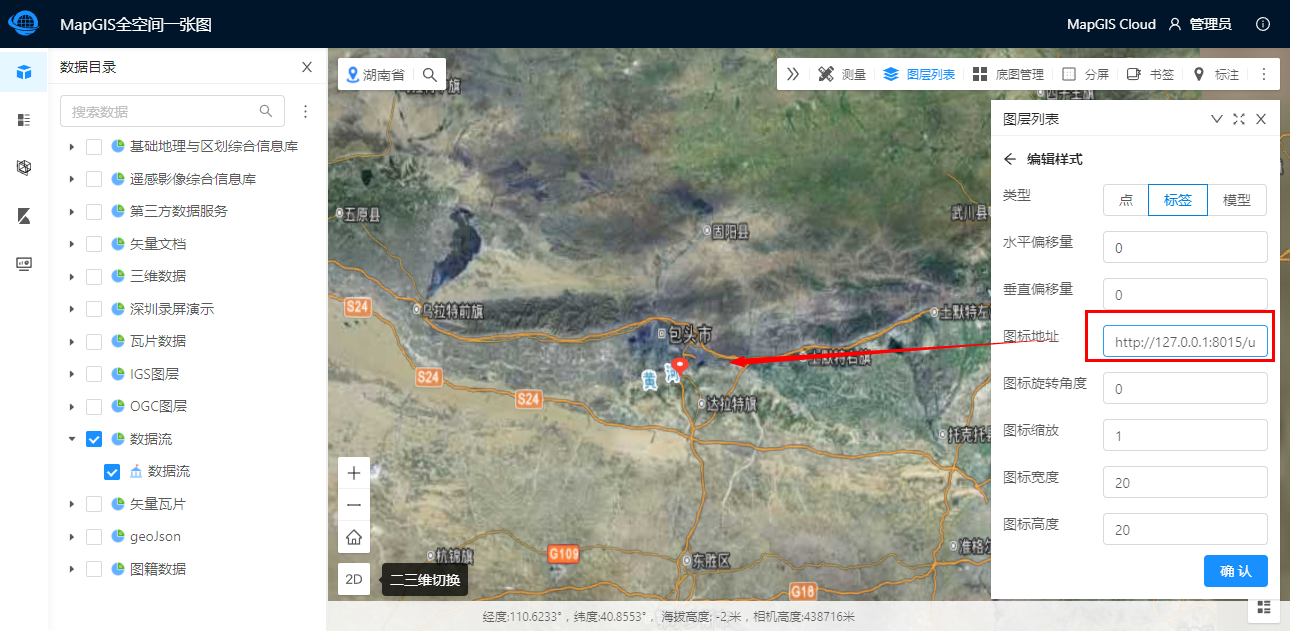Open the annotation (标注) tool

pyautogui.click(x=1216, y=74)
